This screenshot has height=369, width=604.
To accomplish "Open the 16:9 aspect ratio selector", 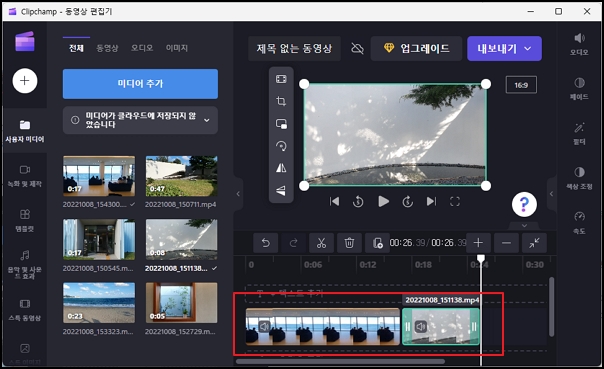I will coord(521,85).
